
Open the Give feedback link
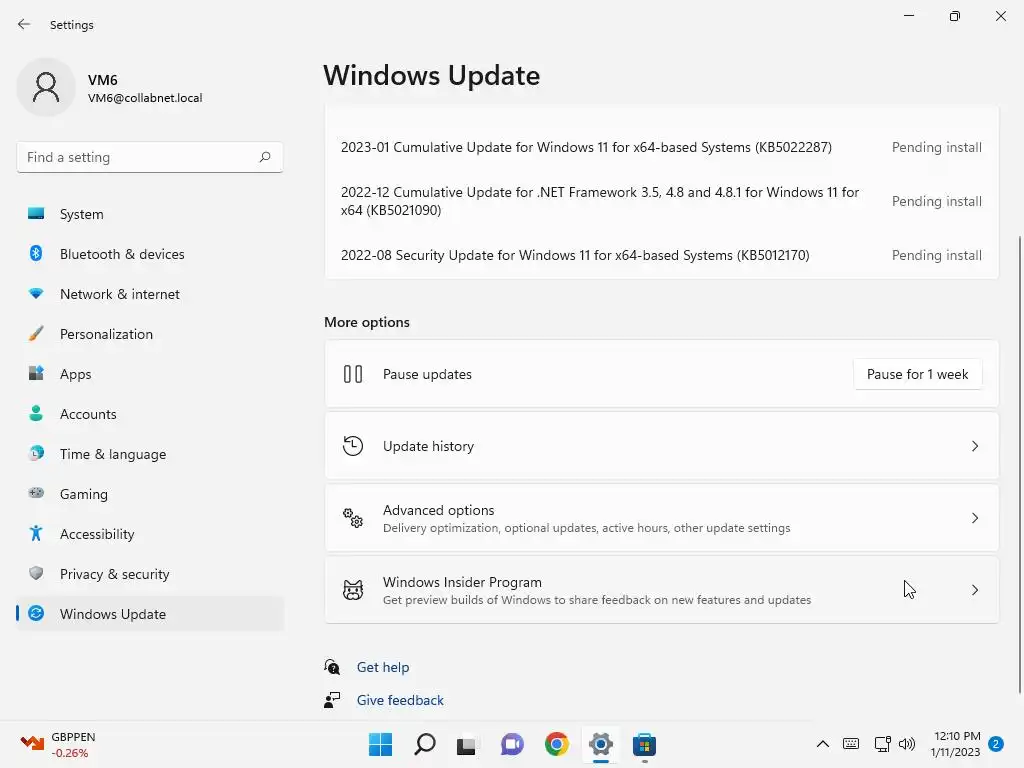point(400,700)
